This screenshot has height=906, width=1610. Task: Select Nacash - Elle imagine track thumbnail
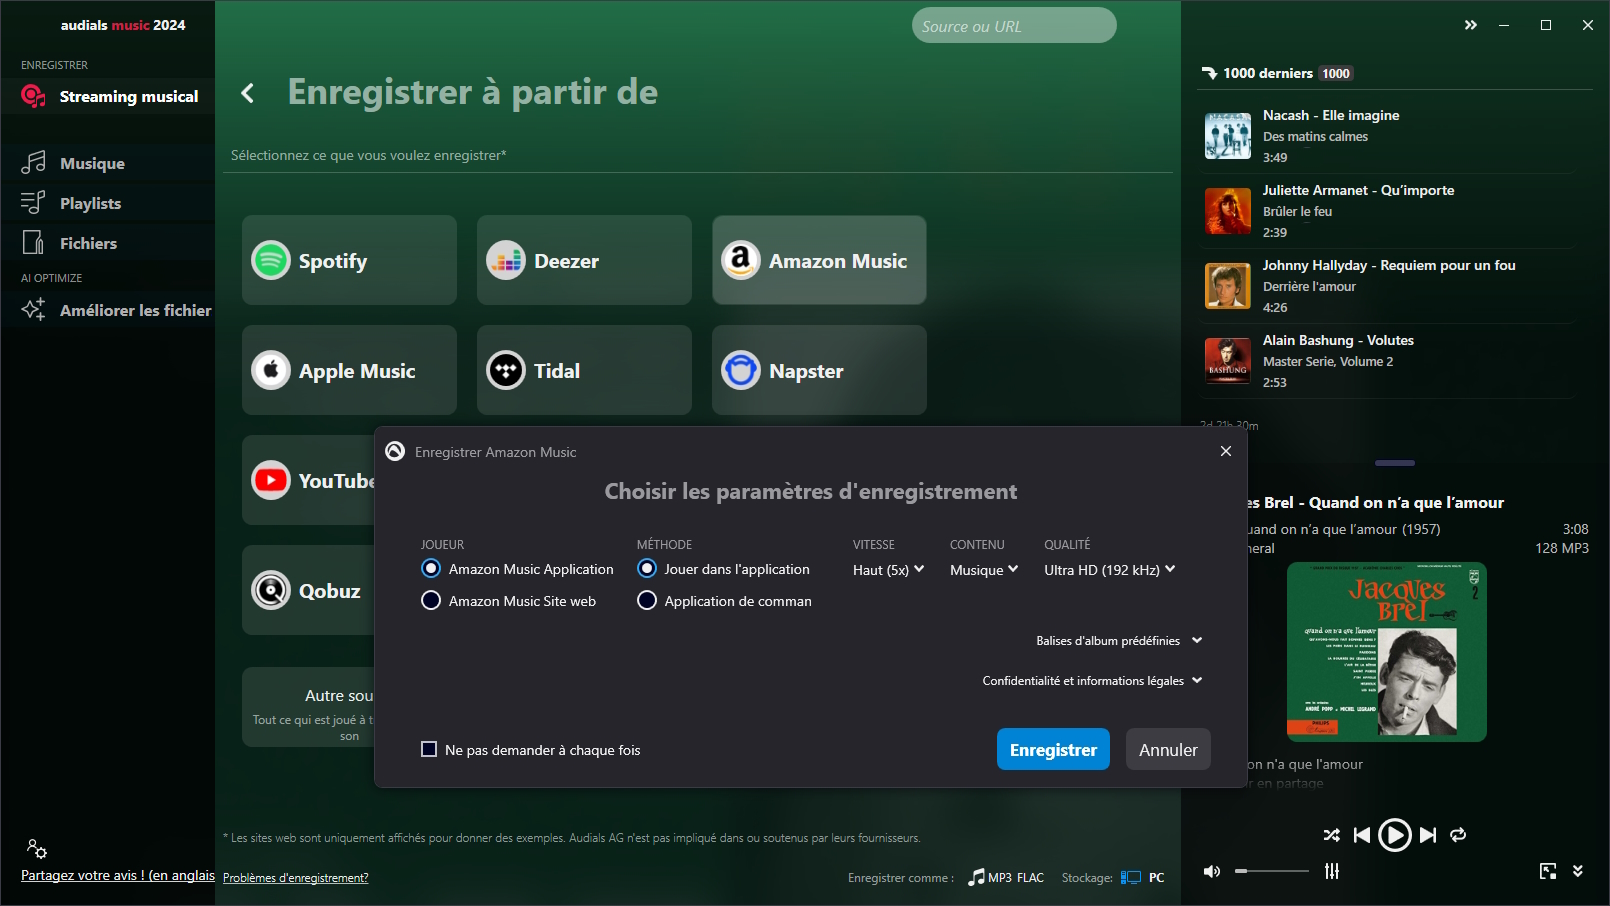(x=1228, y=136)
